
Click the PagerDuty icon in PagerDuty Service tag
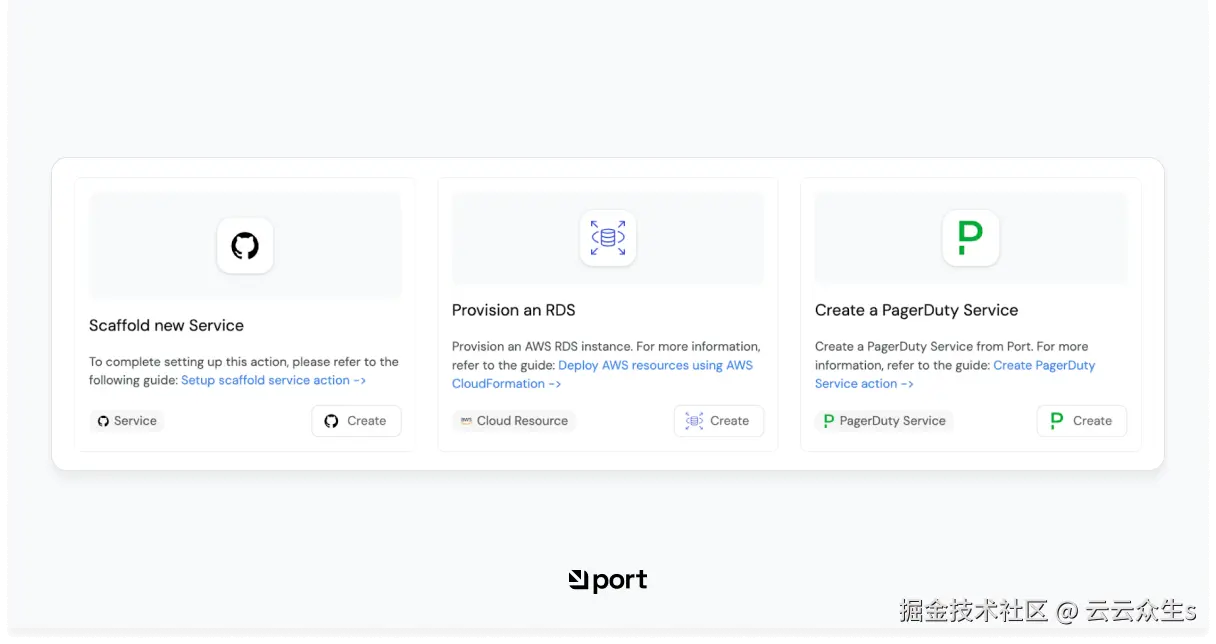pos(828,421)
